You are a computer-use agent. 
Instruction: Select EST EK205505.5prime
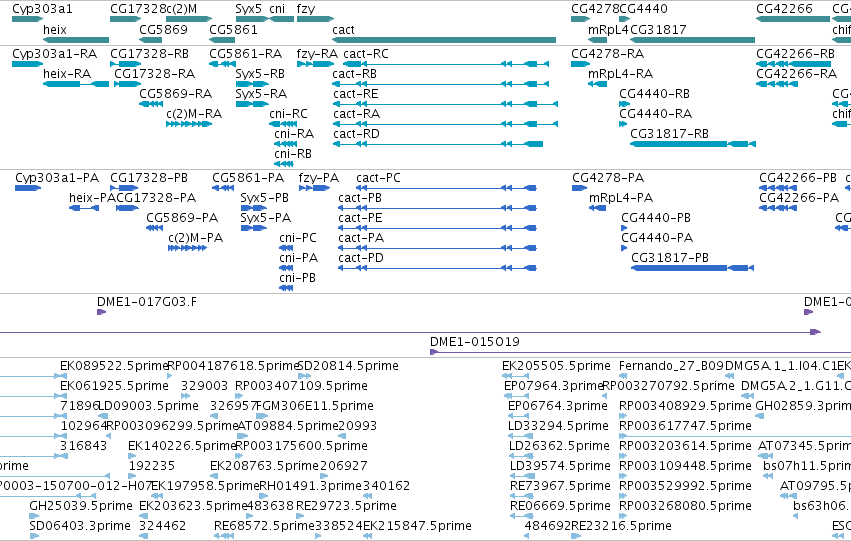tap(556, 366)
